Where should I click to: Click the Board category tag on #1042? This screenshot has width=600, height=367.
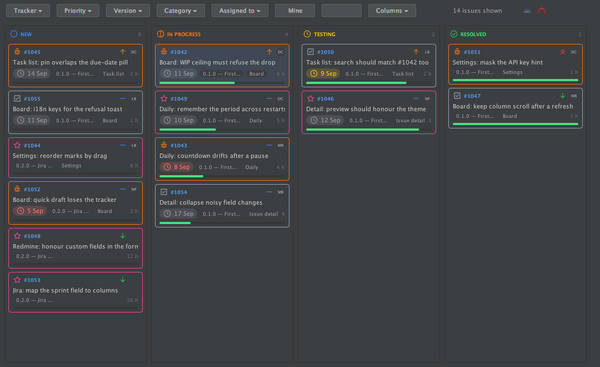point(256,74)
